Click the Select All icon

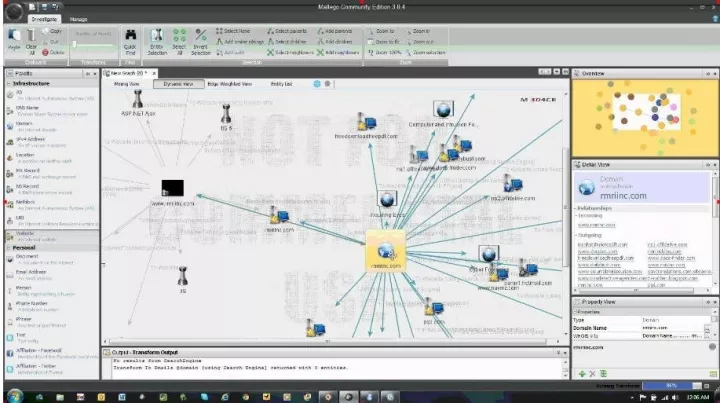point(179,39)
